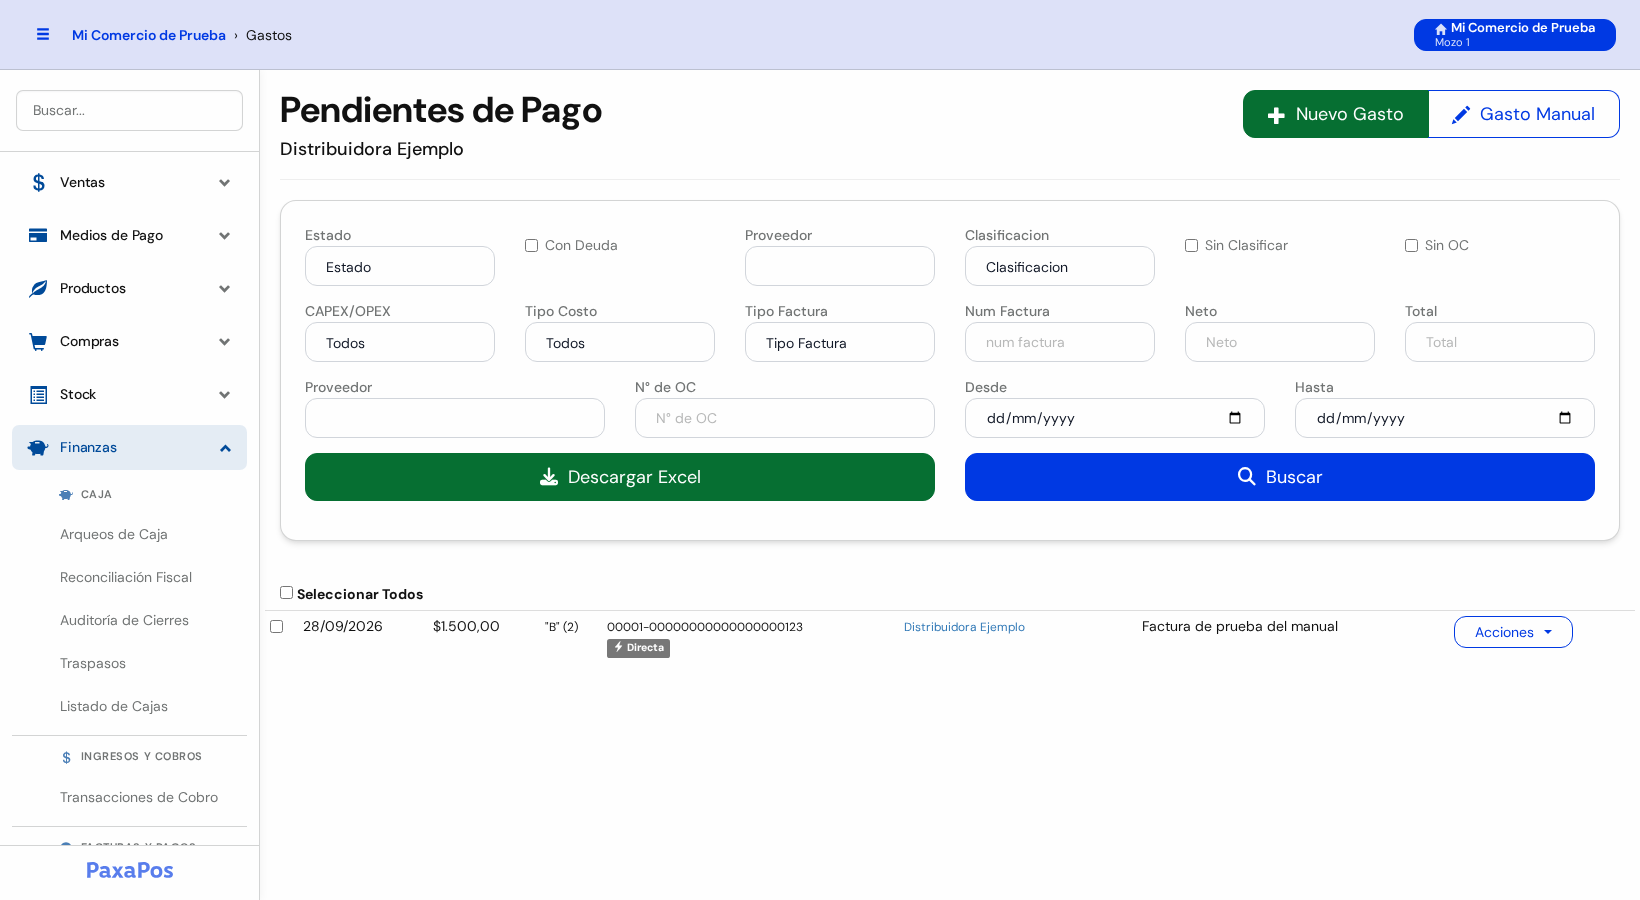Viewport: 1640px width, 900px height.
Task: Open Traspasos menu item
Action: [93, 663]
